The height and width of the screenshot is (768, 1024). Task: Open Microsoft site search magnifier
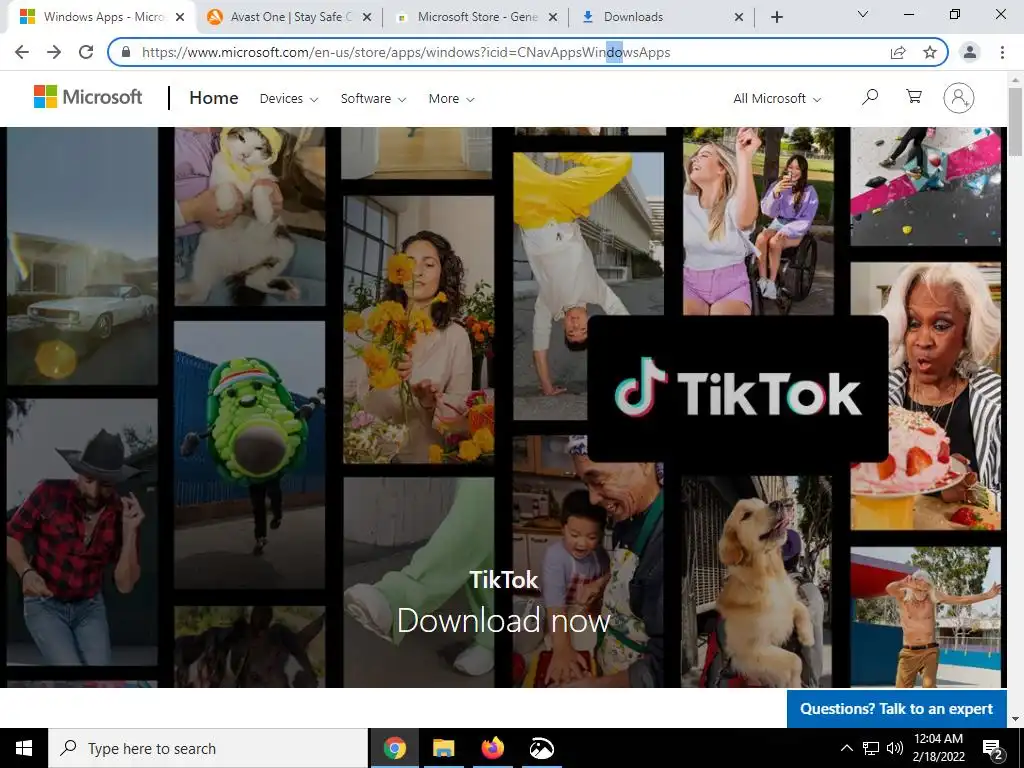(x=869, y=97)
